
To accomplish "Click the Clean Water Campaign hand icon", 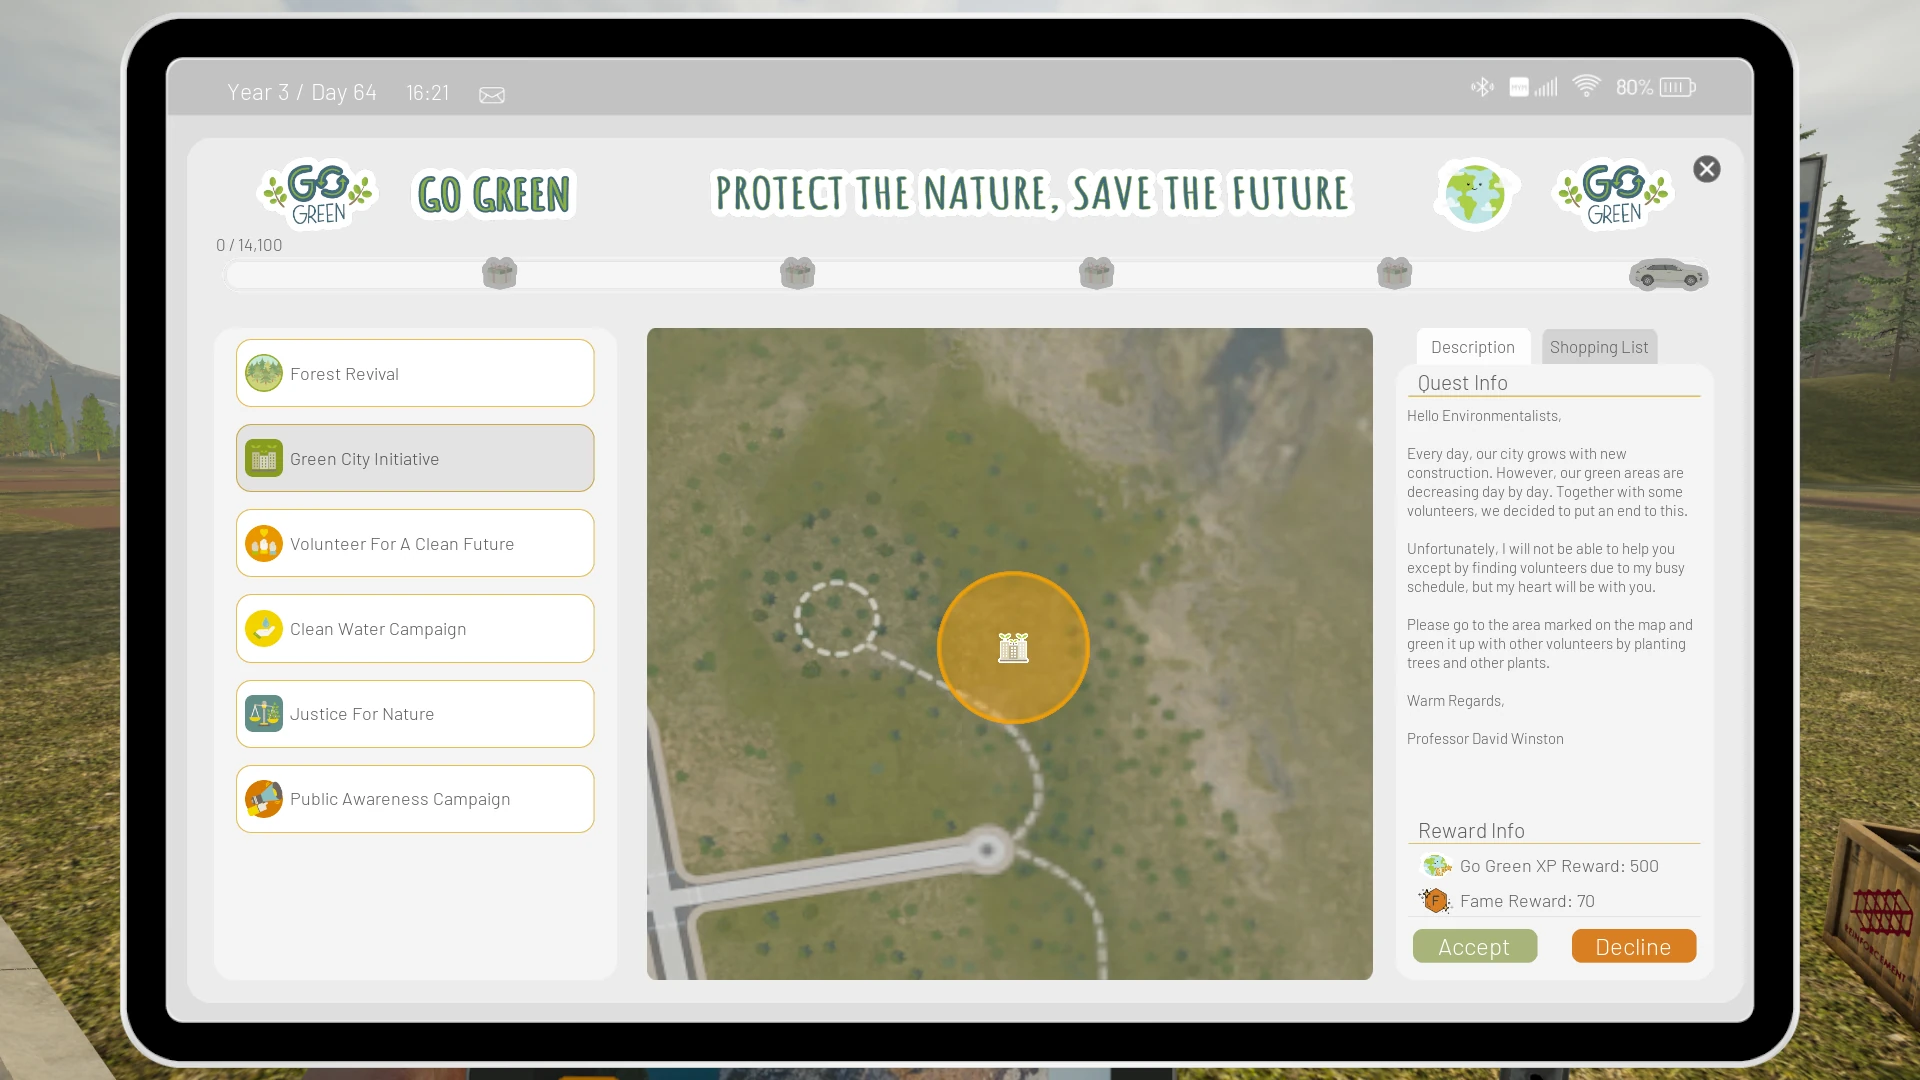I will click(x=263, y=628).
